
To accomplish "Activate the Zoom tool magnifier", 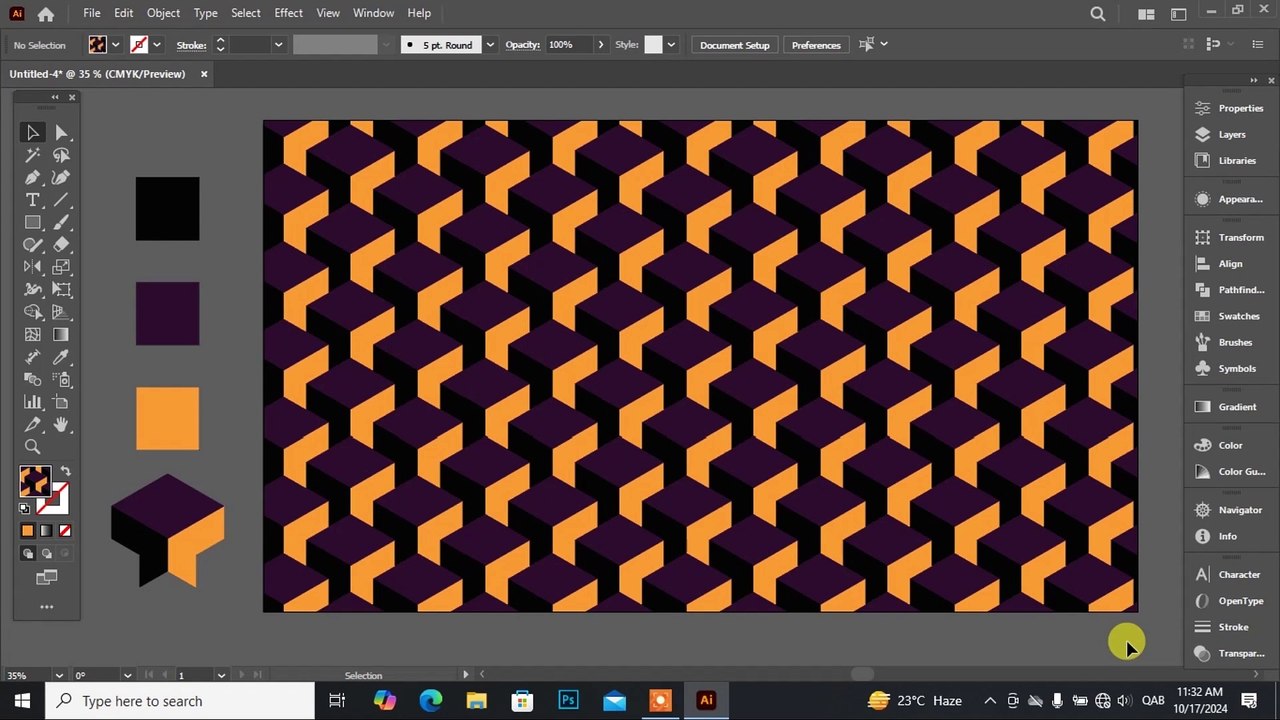I will coord(32,447).
